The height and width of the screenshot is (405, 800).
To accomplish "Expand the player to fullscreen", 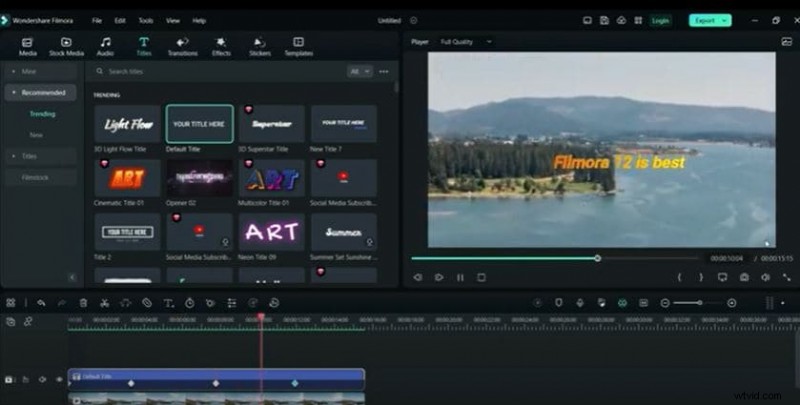I will coord(787,277).
